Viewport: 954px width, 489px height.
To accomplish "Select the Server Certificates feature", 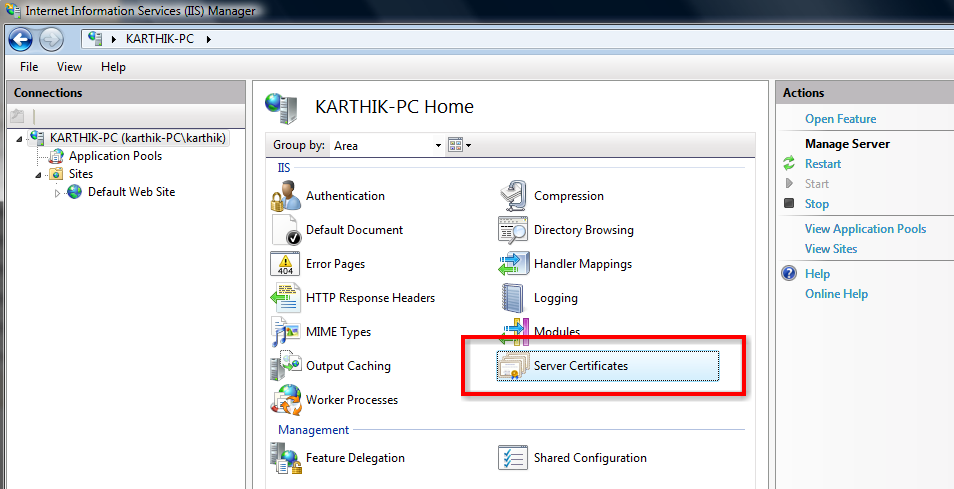I will (607, 366).
